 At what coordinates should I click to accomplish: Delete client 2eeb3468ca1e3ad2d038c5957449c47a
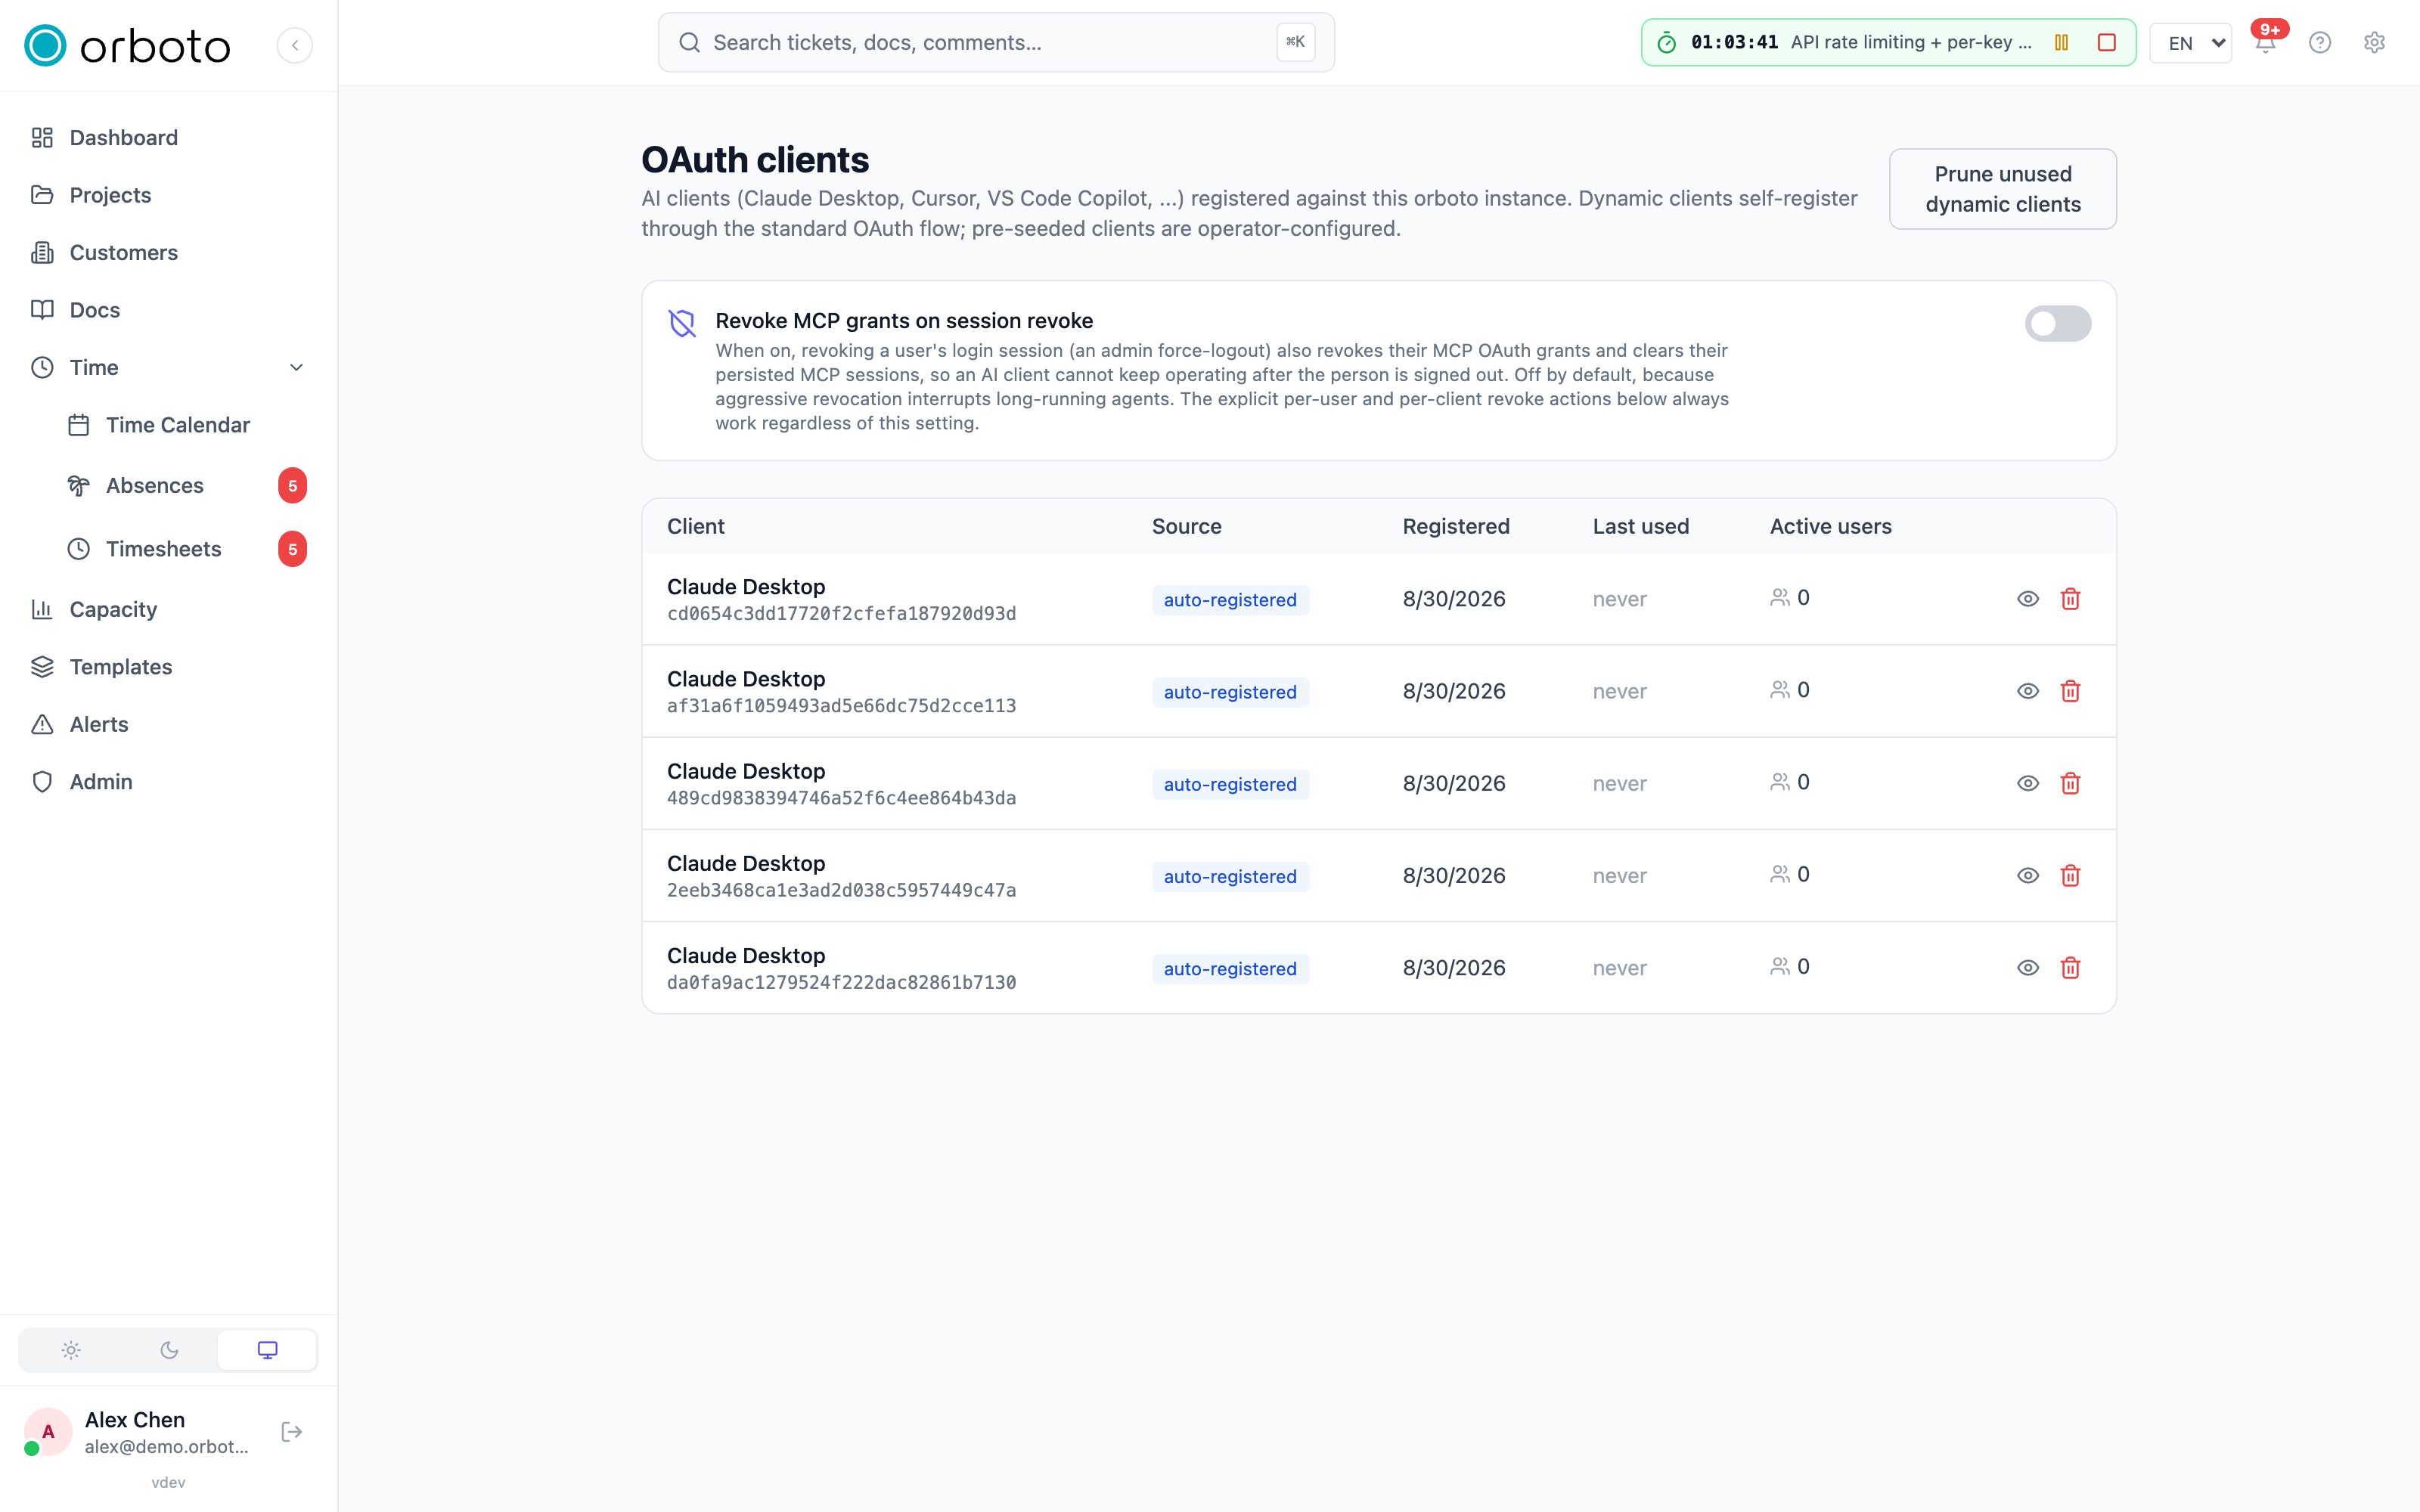pos(2070,875)
